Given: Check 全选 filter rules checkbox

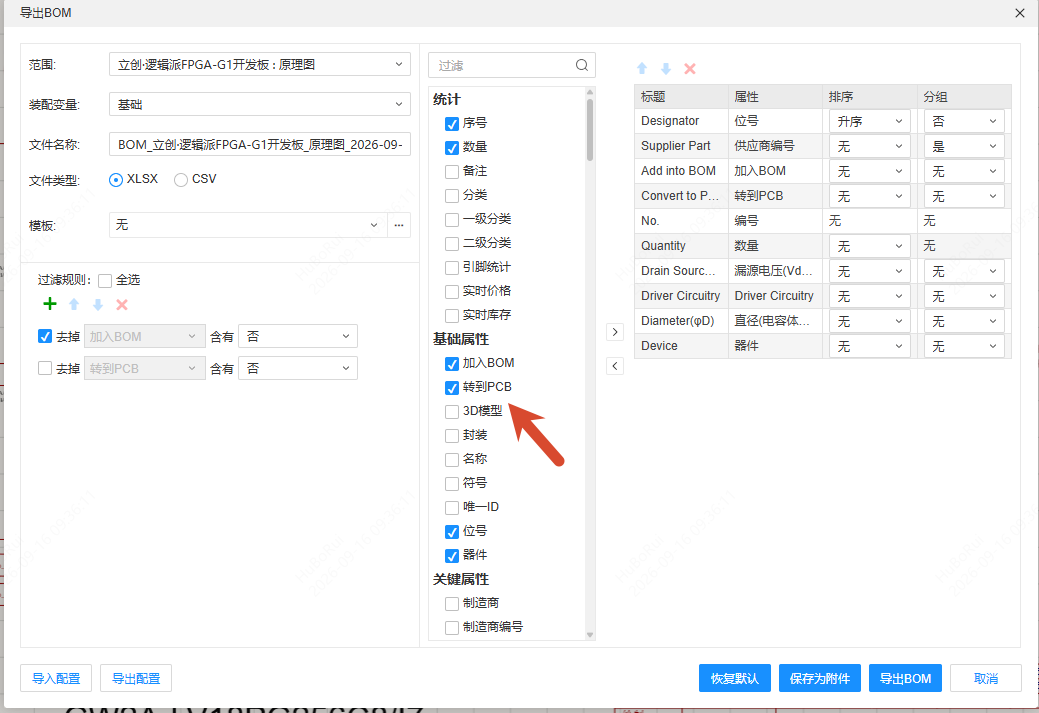Looking at the screenshot, I should click(105, 281).
